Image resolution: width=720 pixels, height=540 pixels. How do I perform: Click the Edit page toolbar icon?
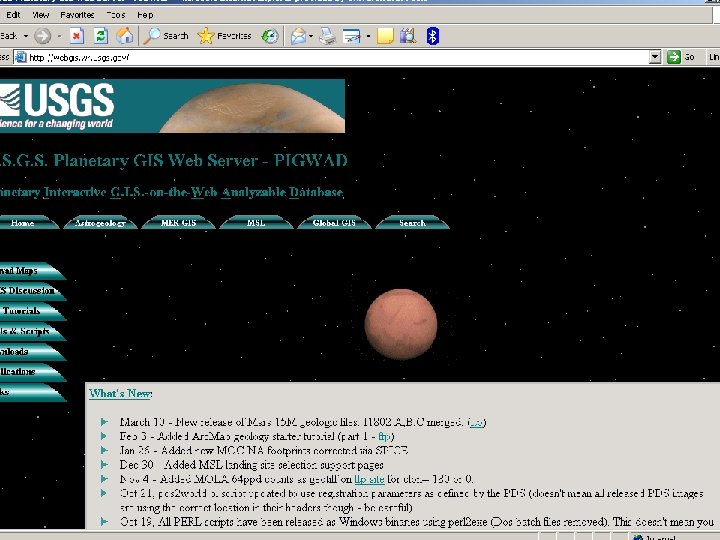point(352,36)
